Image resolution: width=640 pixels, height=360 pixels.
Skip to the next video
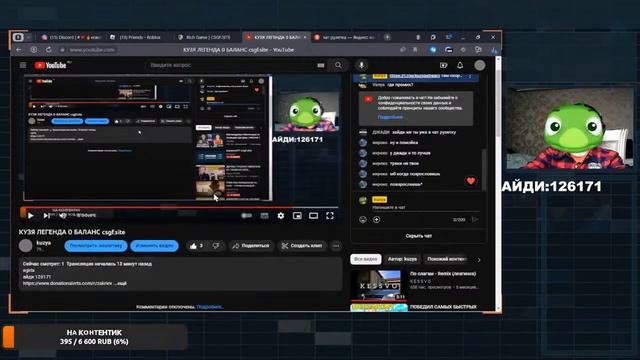pyautogui.click(x=46, y=216)
